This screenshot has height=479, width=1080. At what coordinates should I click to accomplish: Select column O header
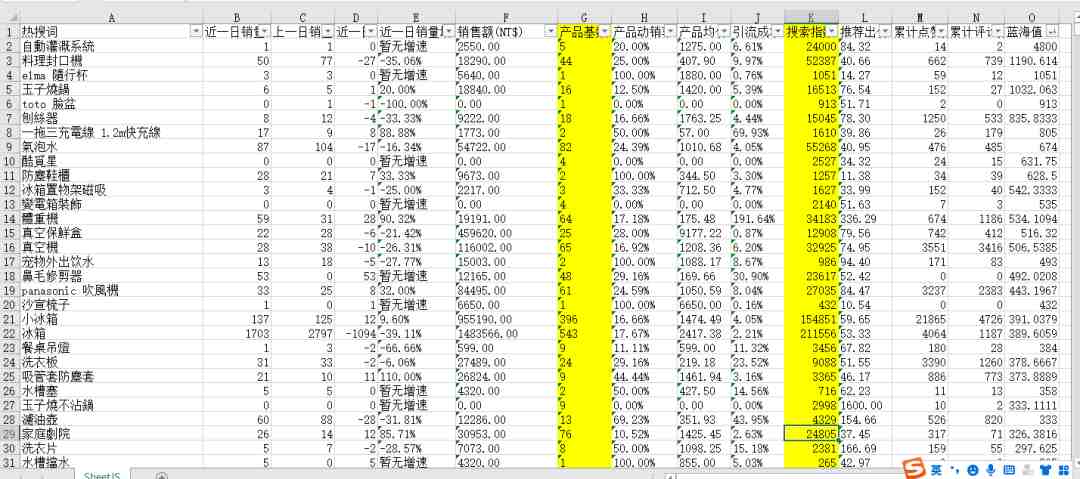pos(1032,18)
